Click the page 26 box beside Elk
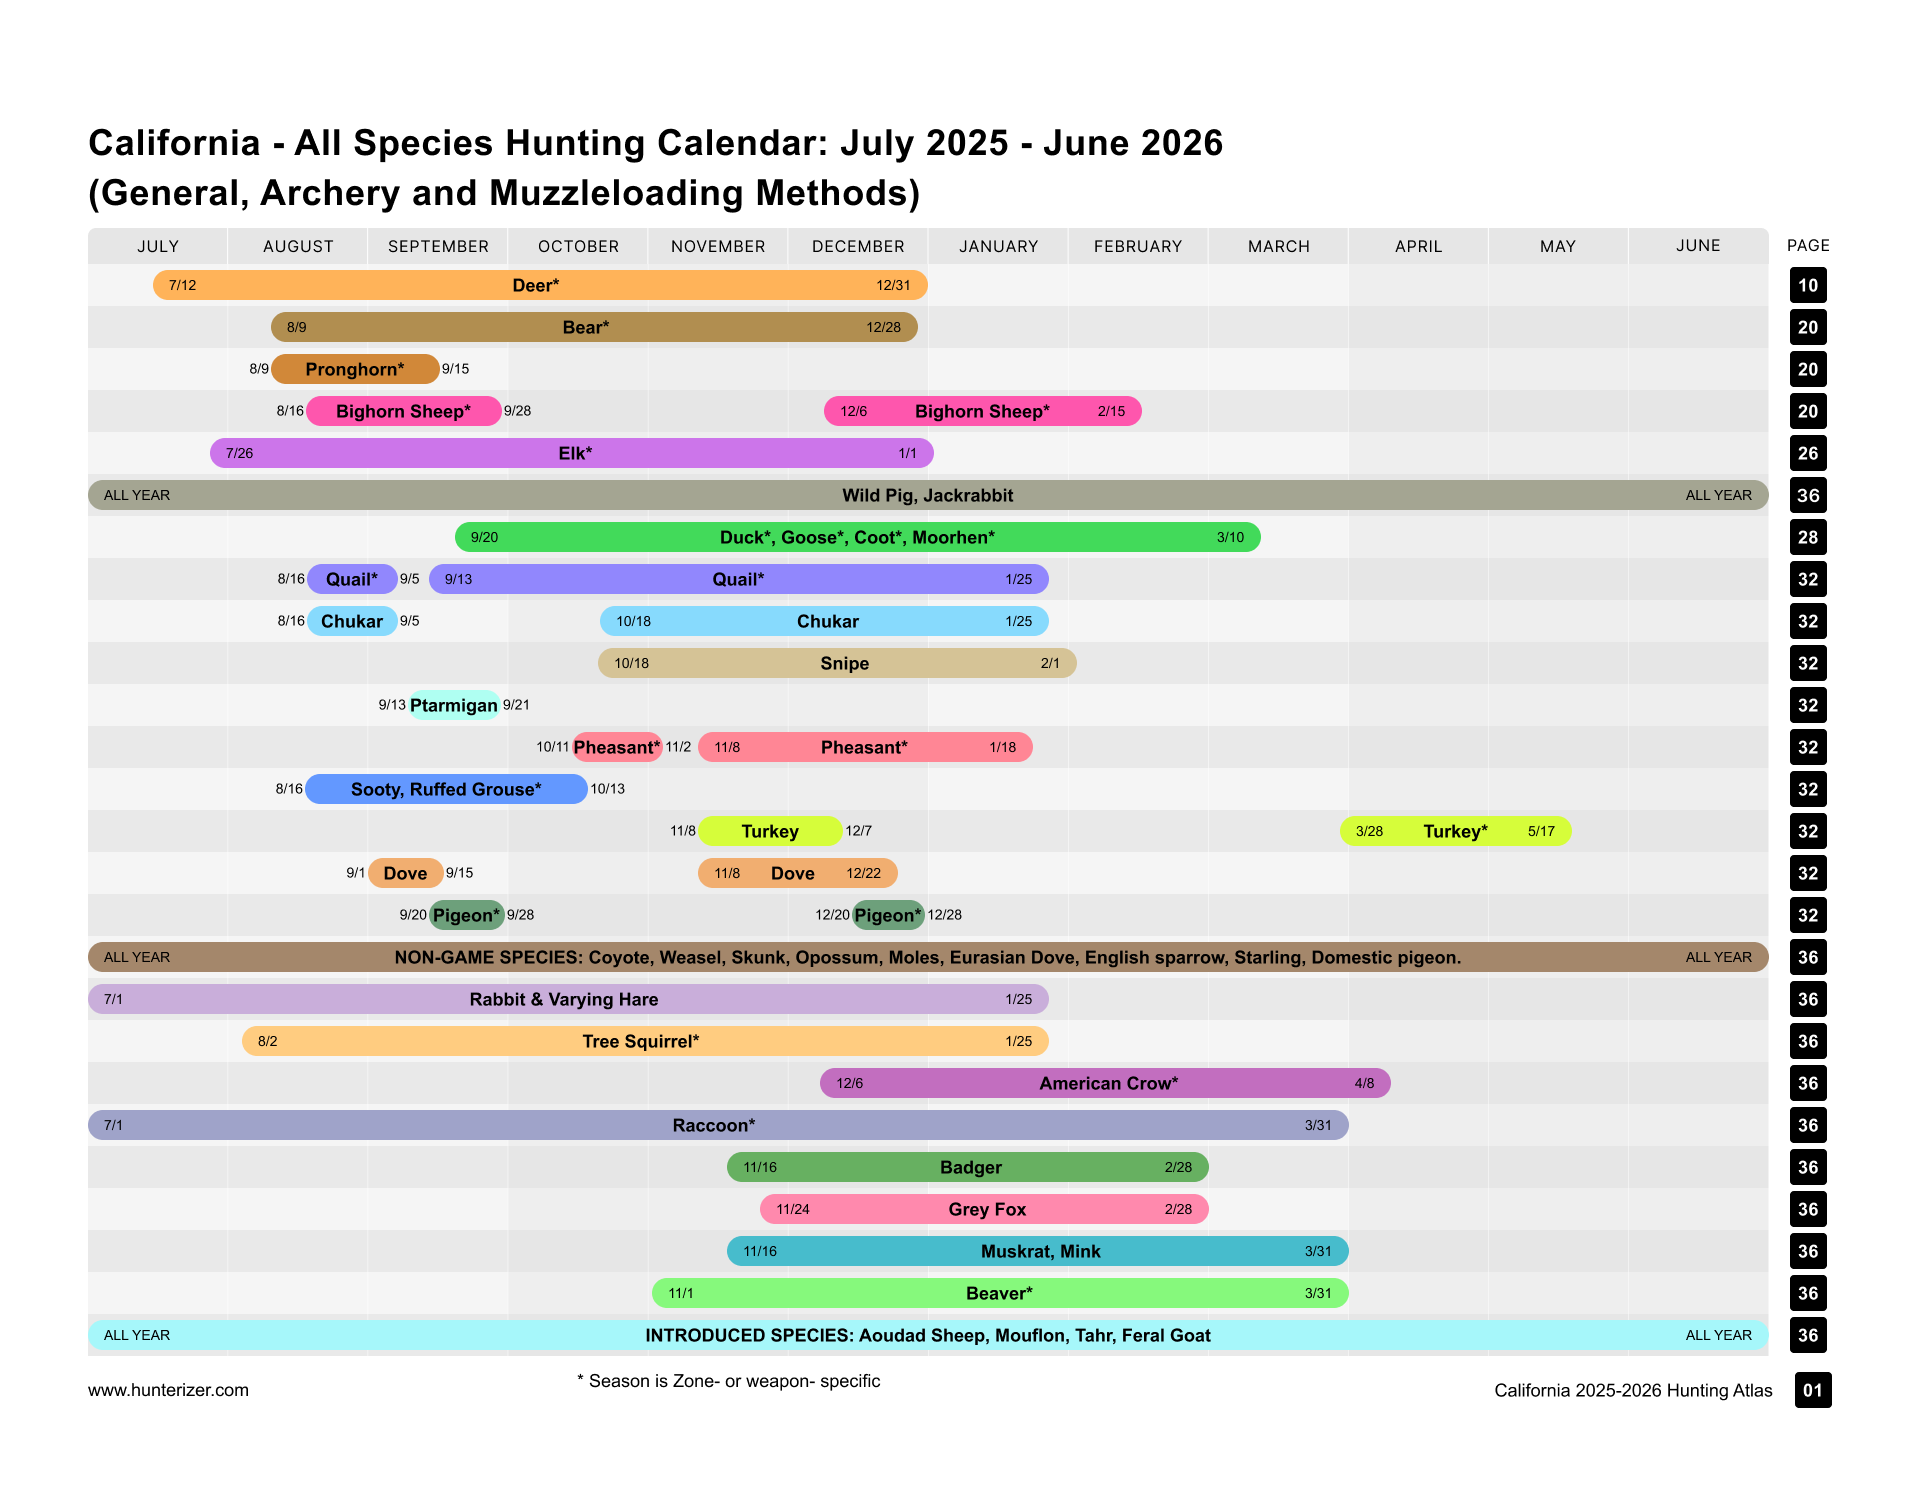The width and height of the screenshot is (1920, 1486). [x=1808, y=453]
